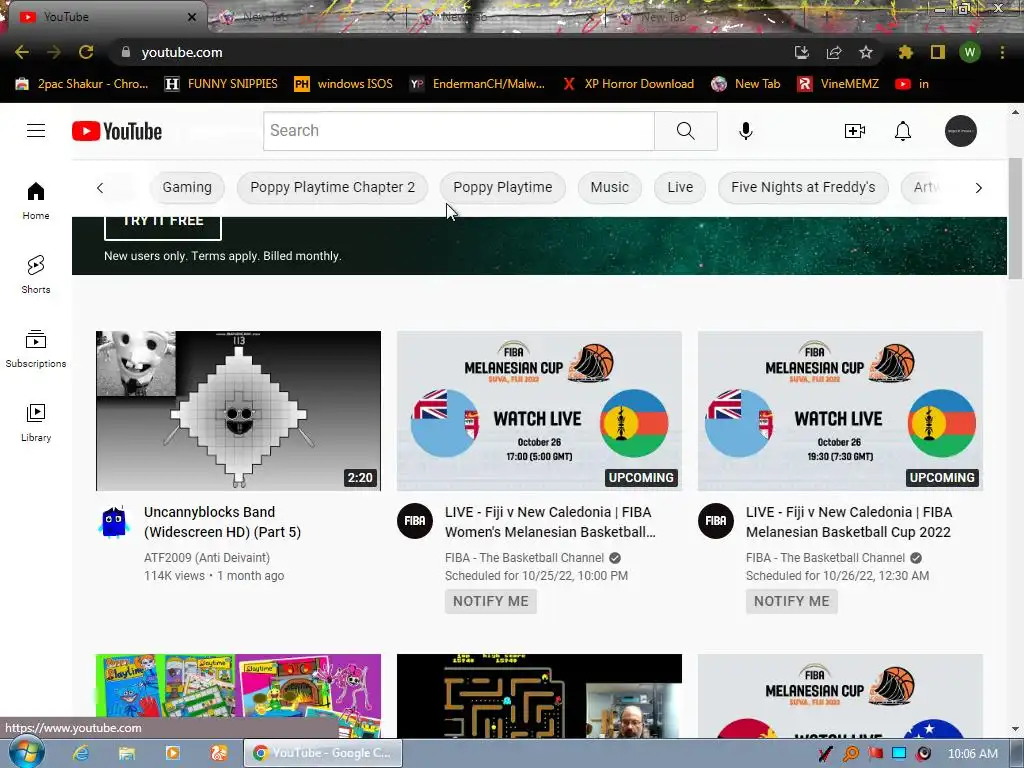
Task: Bookmark this page with star icon
Action: (x=866, y=52)
